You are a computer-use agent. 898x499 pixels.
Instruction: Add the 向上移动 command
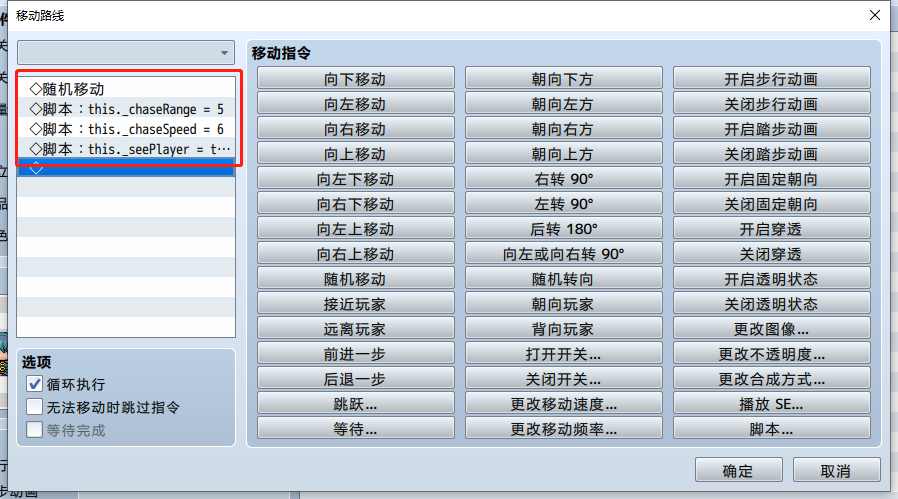pyautogui.click(x=356, y=154)
